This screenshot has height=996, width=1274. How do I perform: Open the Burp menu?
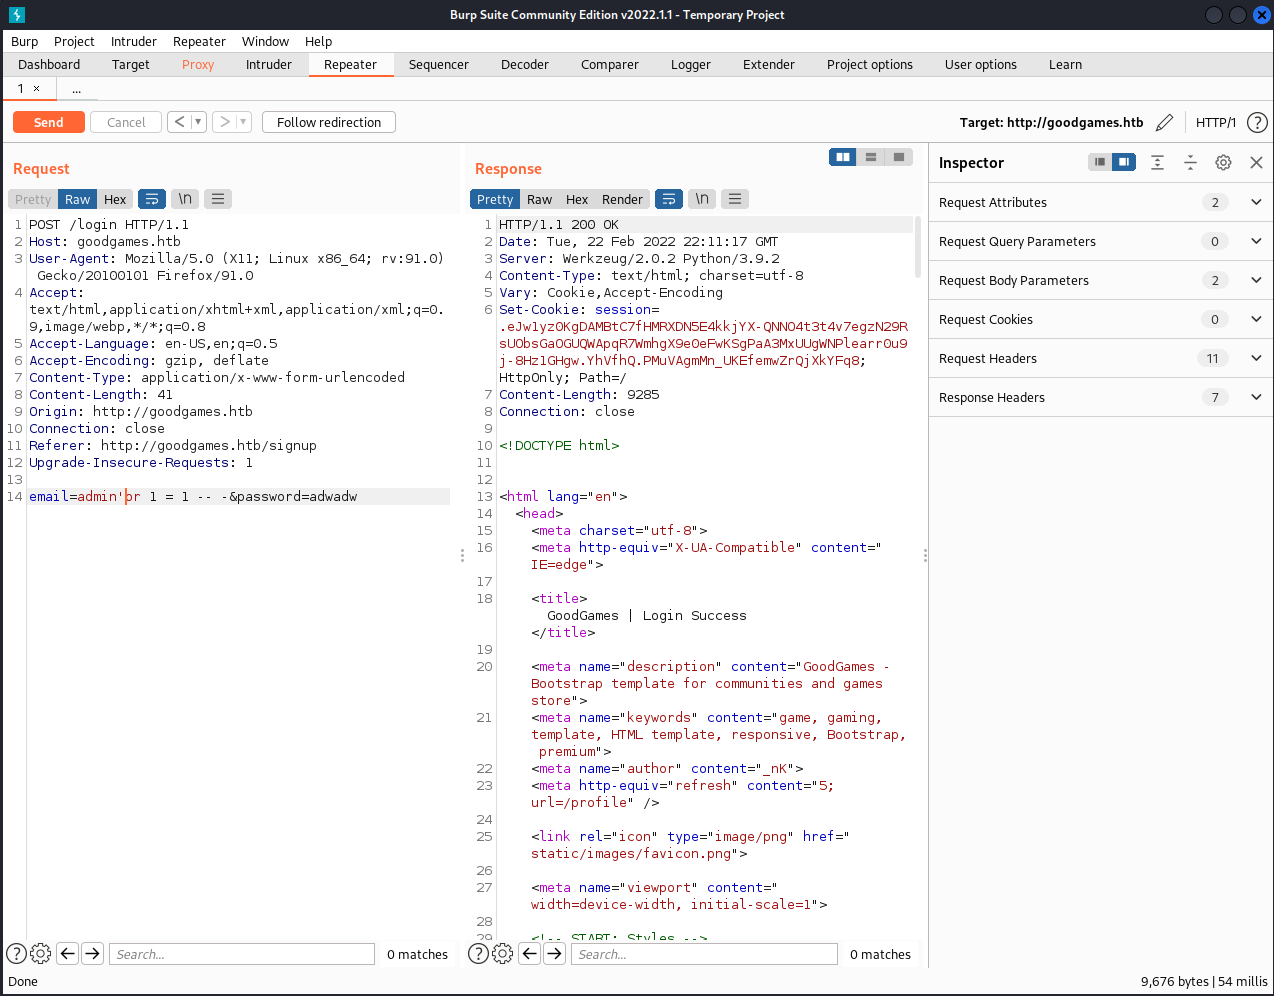tap(24, 41)
